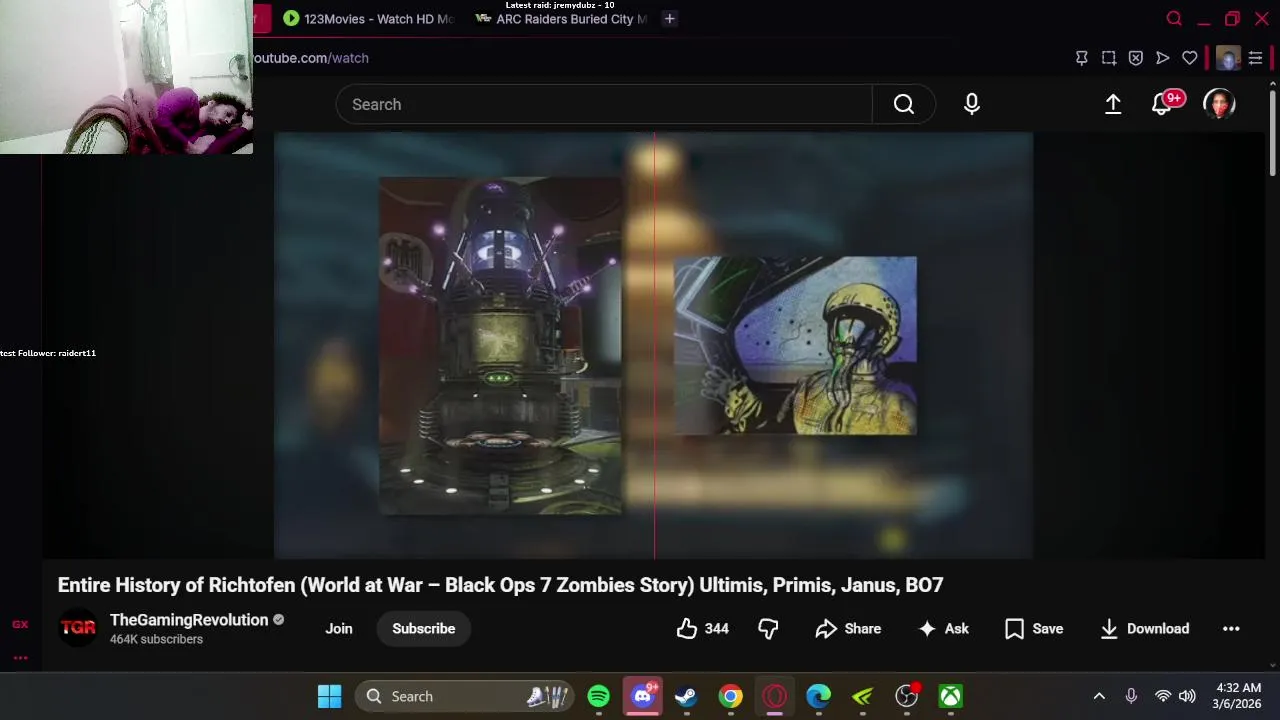Screen dimensions: 1280x720
Task: Add page to bookmarks heart icon
Action: click(1189, 58)
